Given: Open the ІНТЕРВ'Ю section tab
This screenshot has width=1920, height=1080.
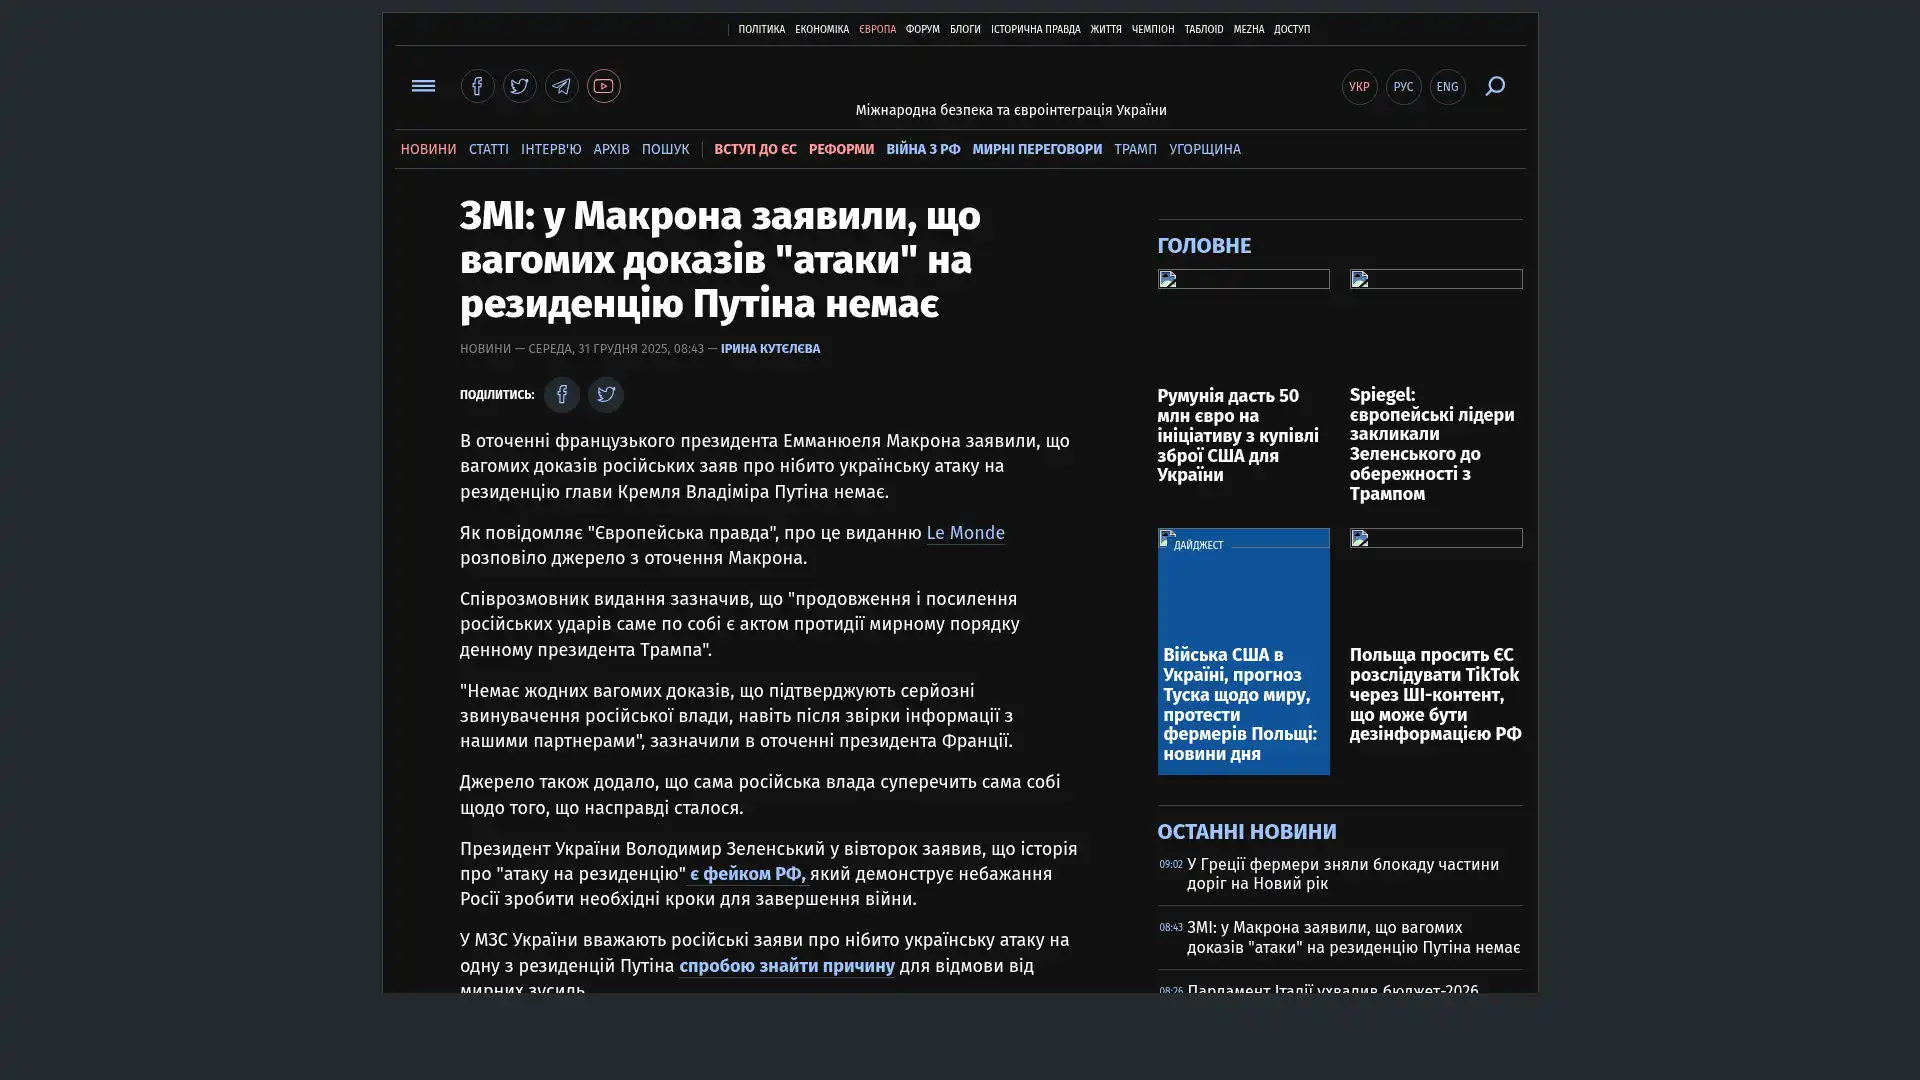Looking at the screenshot, I should tap(550, 149).
